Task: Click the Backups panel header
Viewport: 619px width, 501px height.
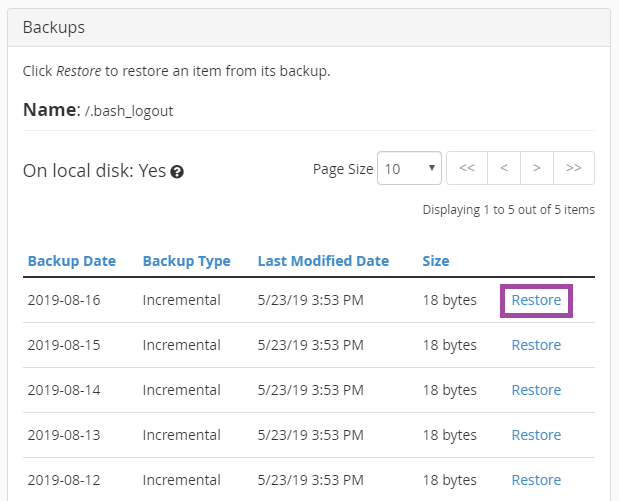Action: tap(54, 27)
